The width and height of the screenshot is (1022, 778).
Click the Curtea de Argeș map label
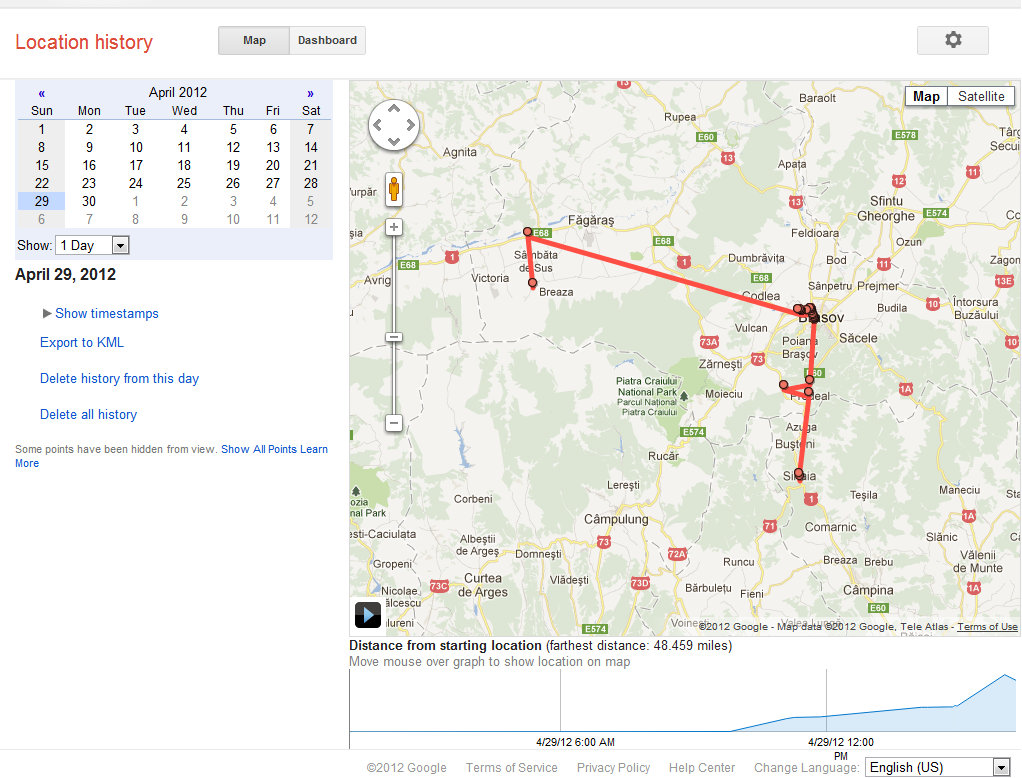pos(483,585)
